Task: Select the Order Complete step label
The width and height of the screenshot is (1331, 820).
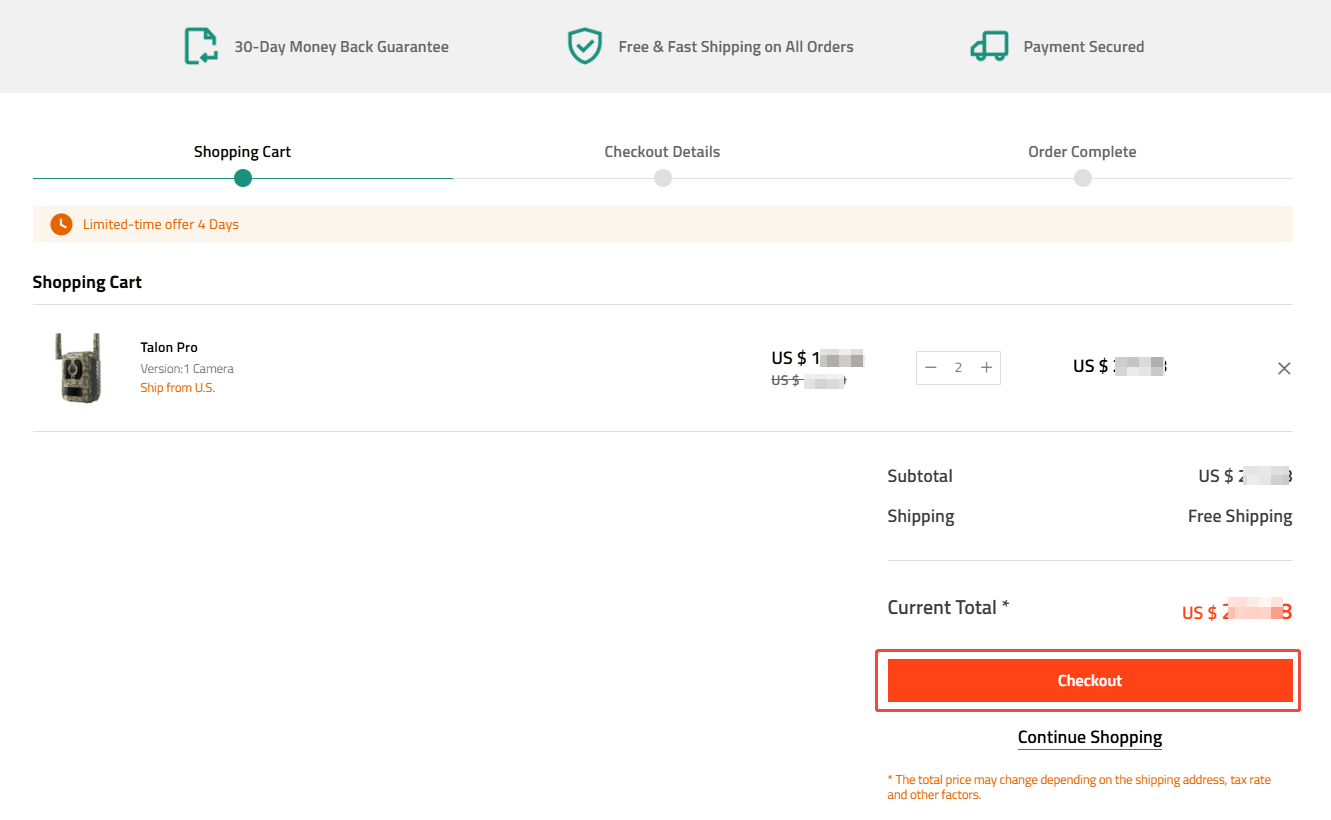Action: [x=1082, y=152]
